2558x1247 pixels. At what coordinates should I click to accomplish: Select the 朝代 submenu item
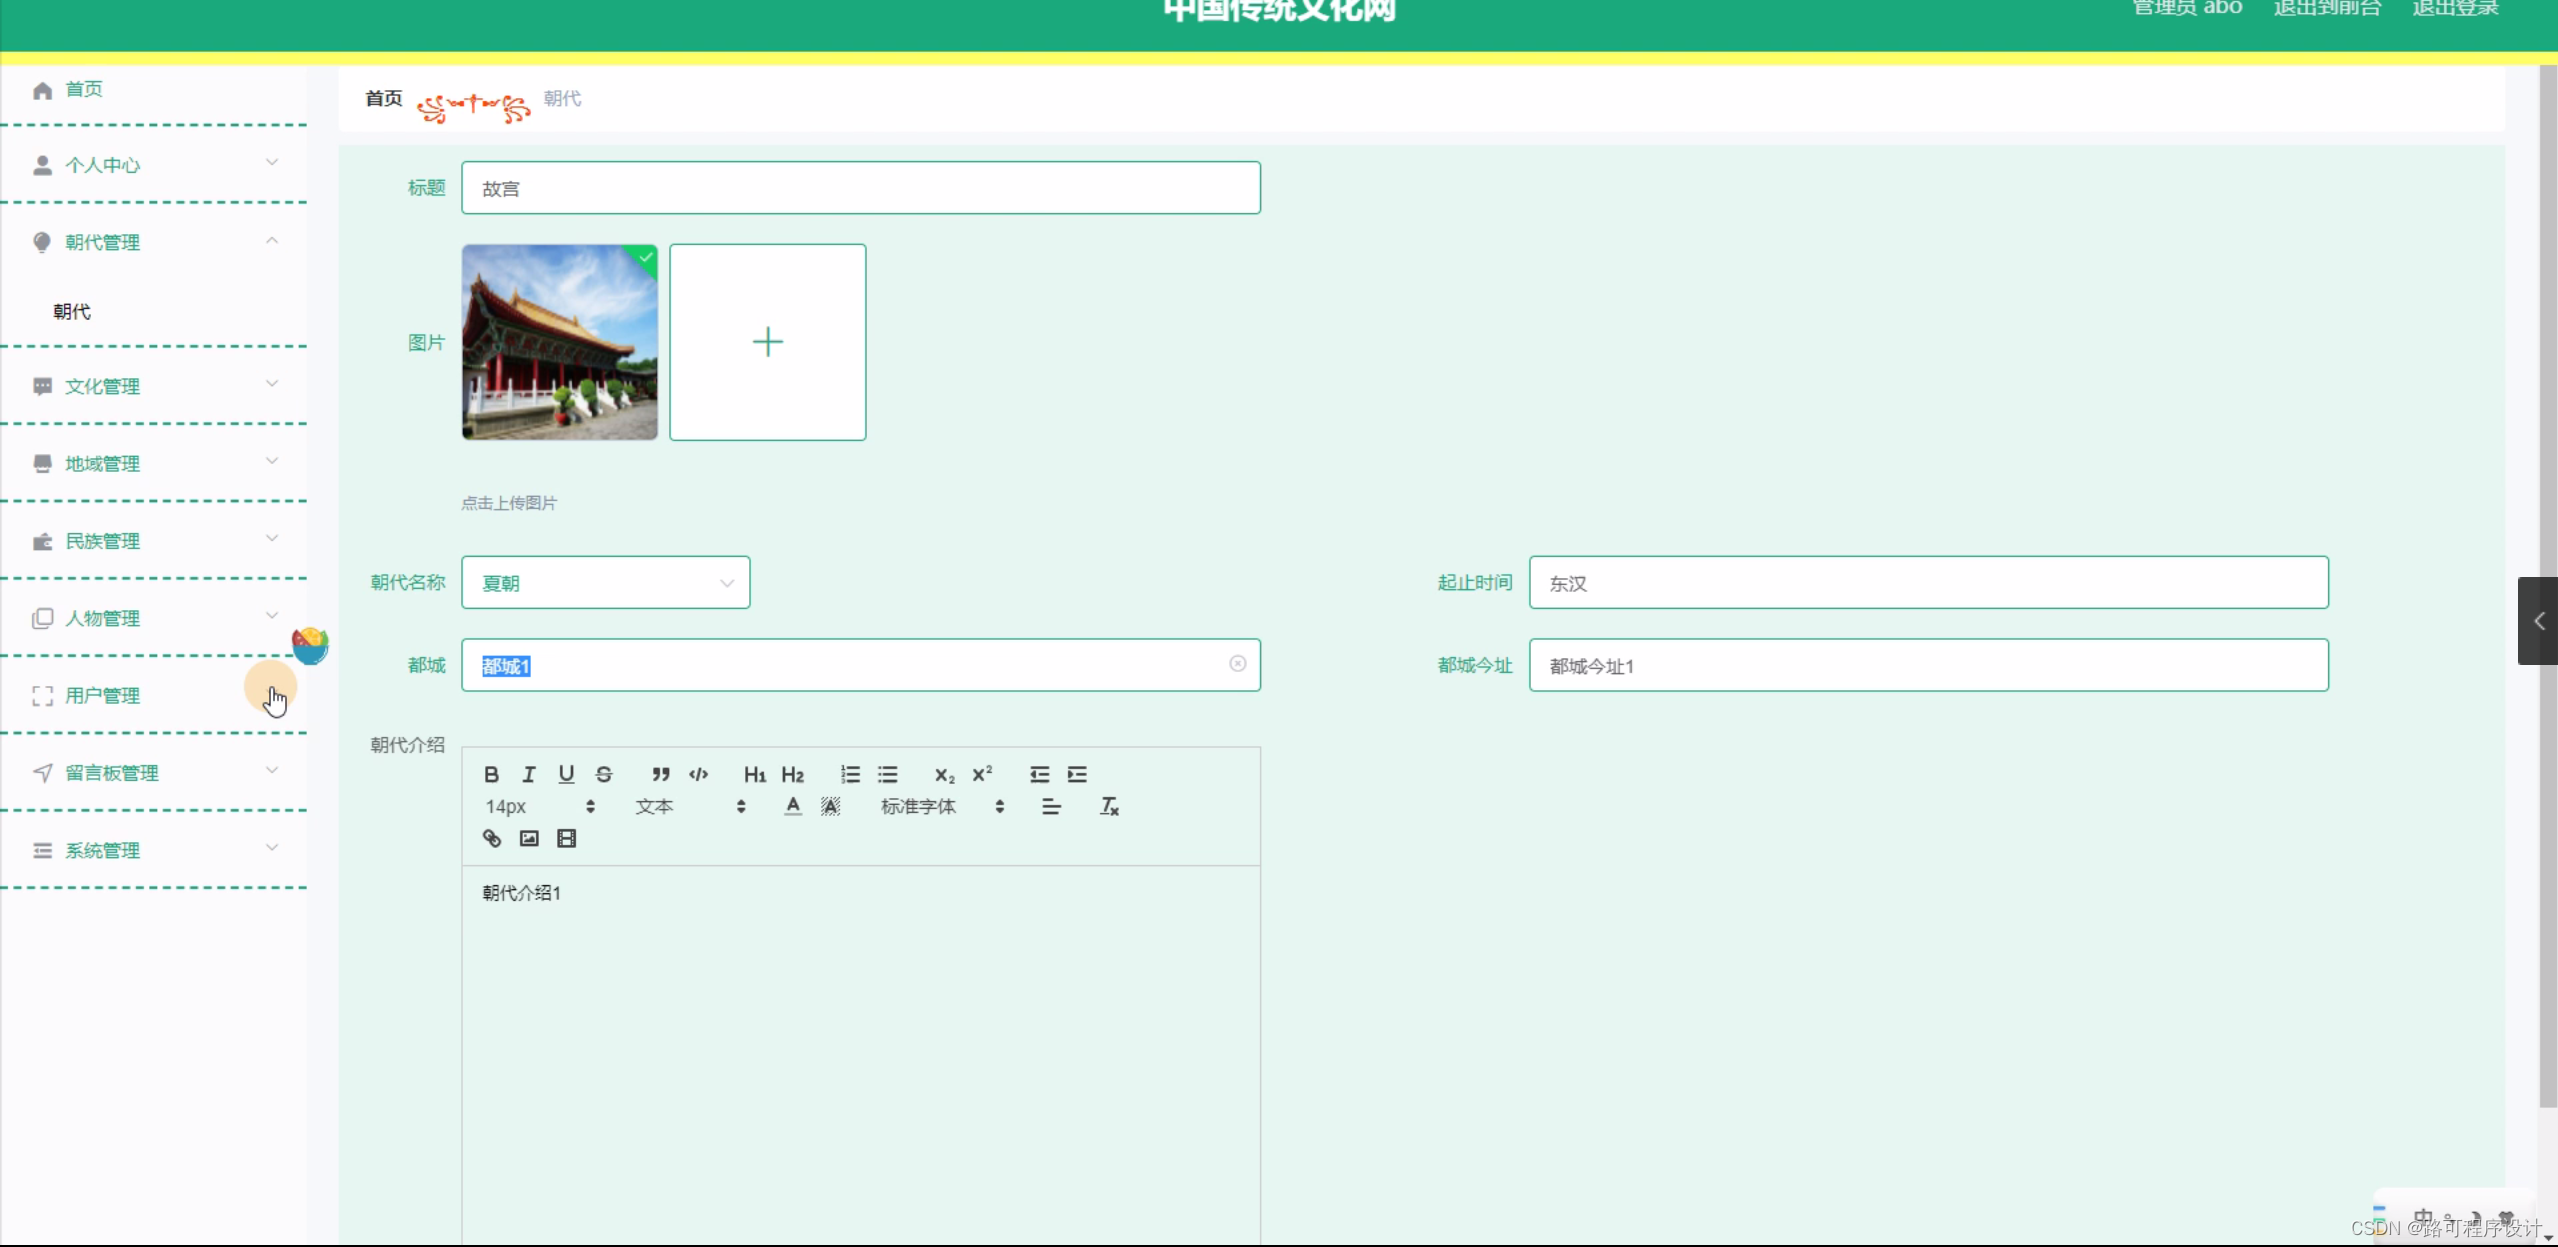click(72, 312)
